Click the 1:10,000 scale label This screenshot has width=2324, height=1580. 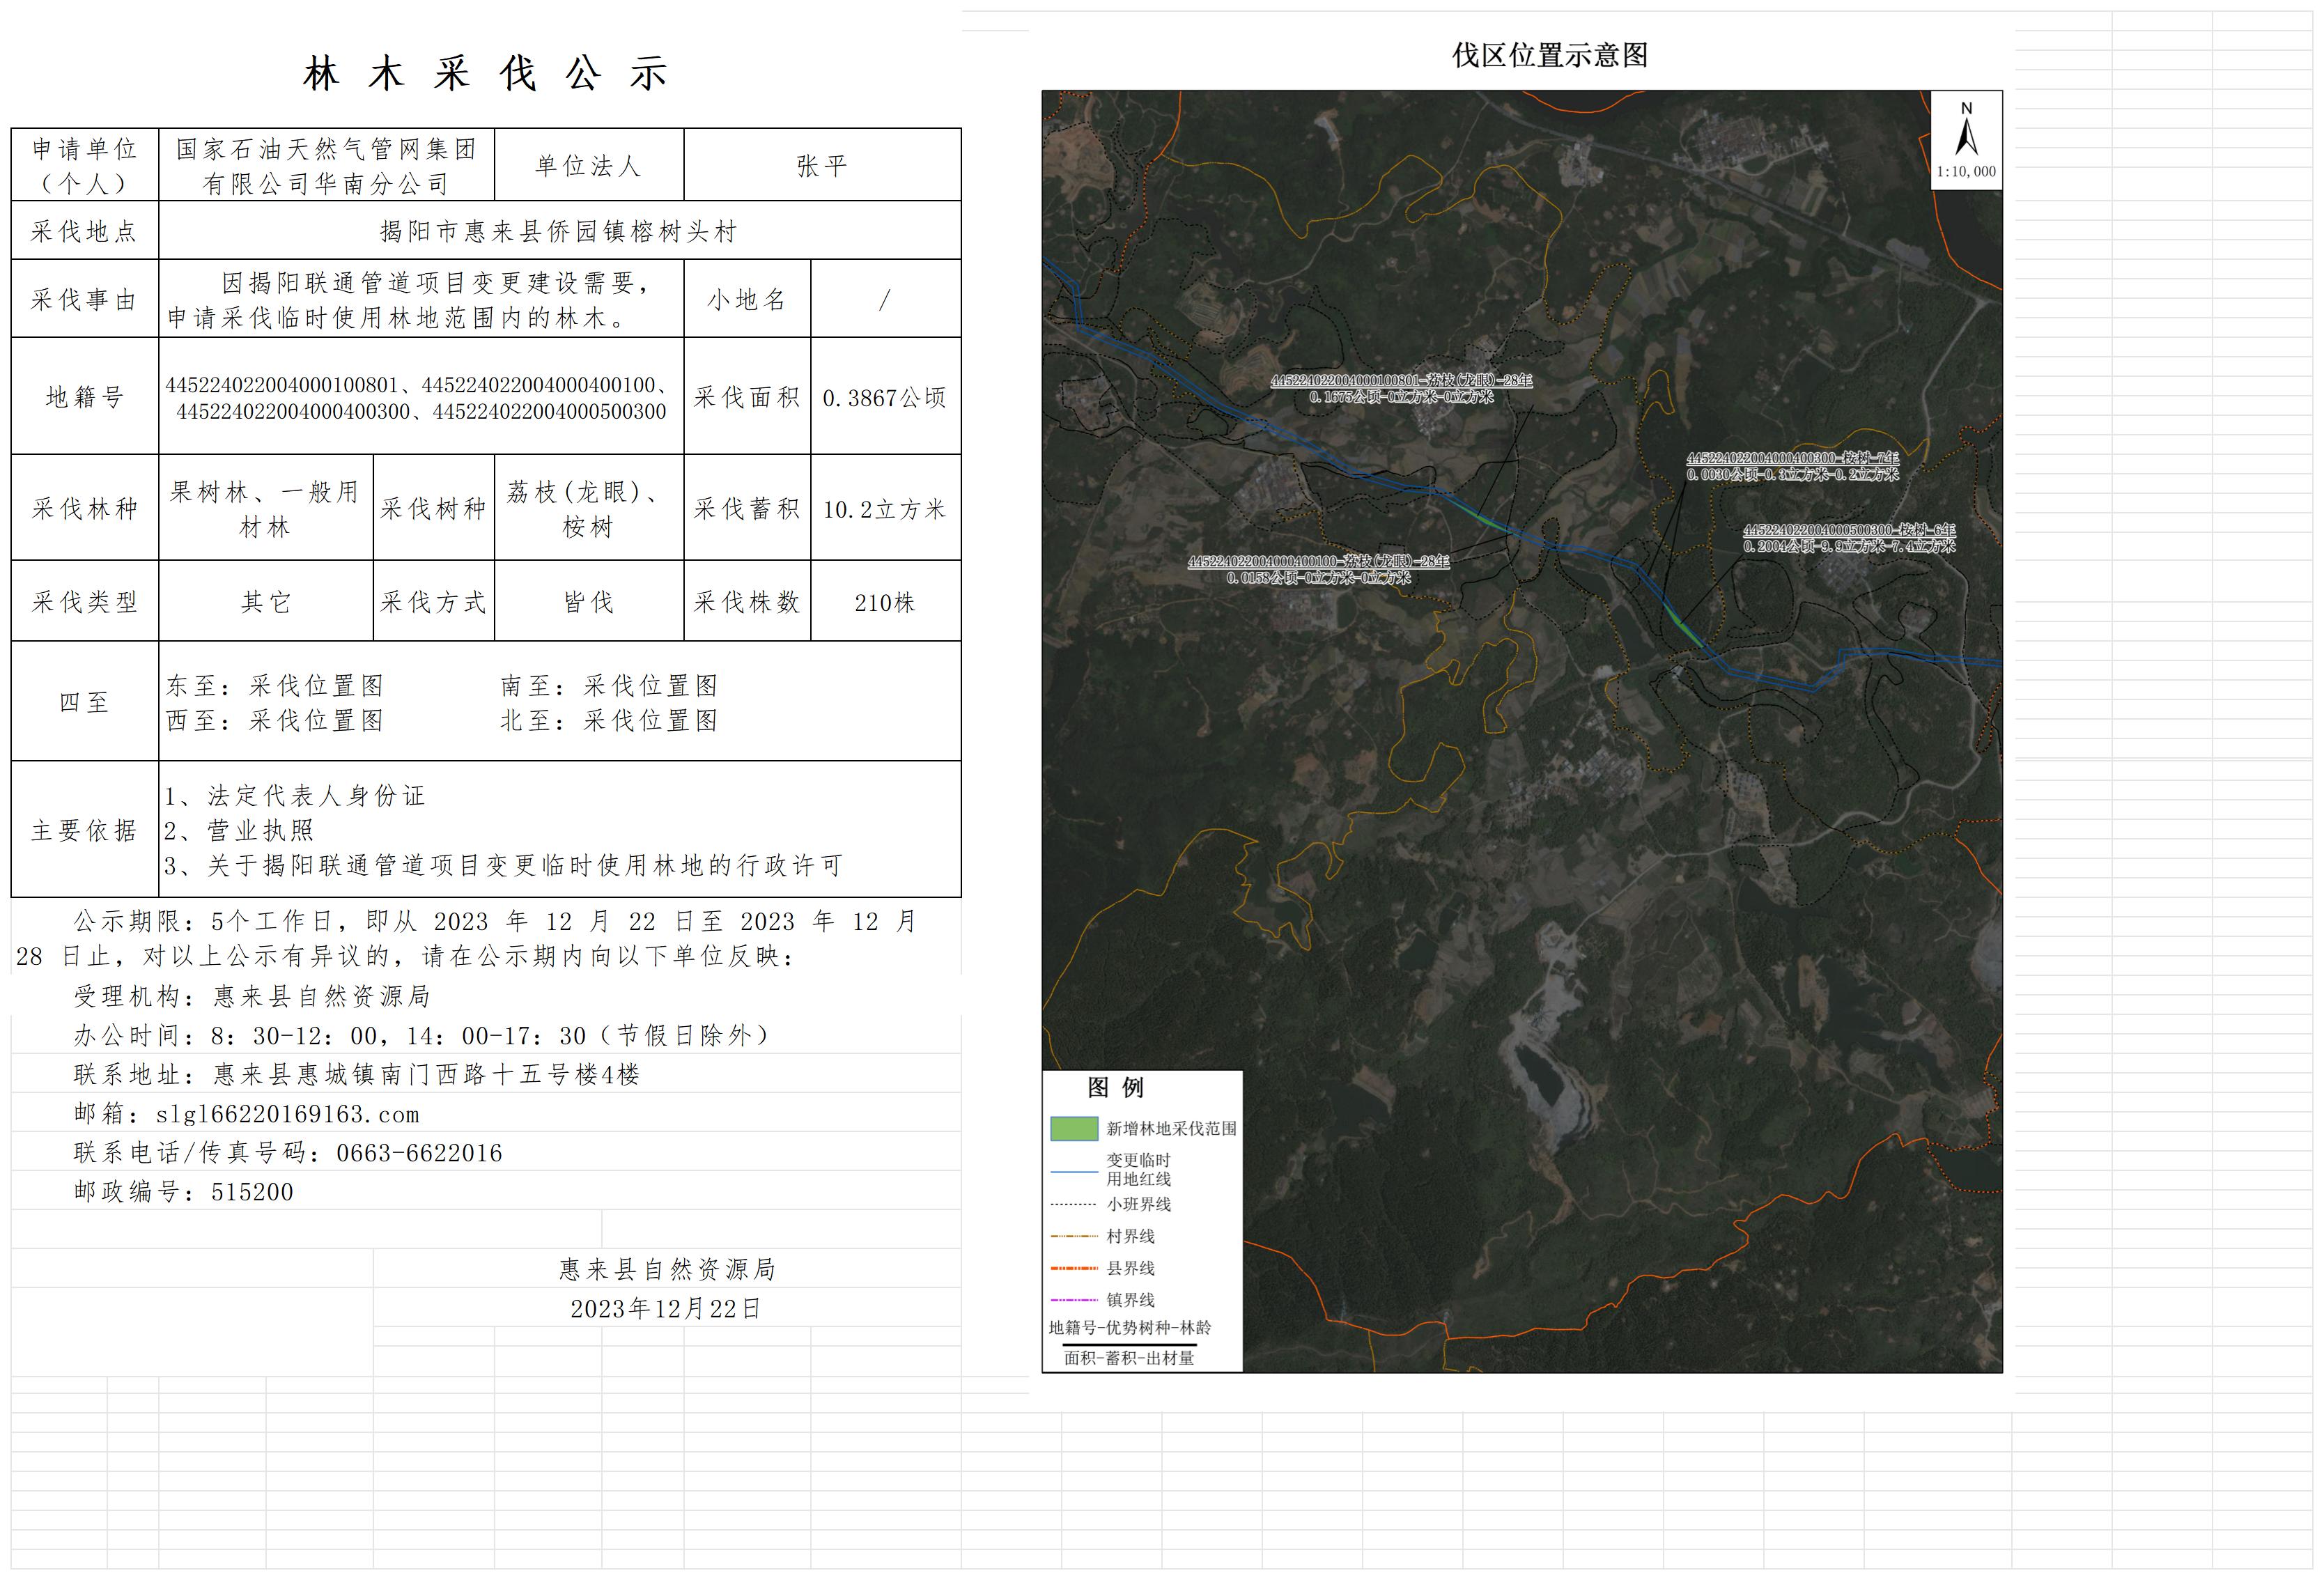click(1966, 172)
